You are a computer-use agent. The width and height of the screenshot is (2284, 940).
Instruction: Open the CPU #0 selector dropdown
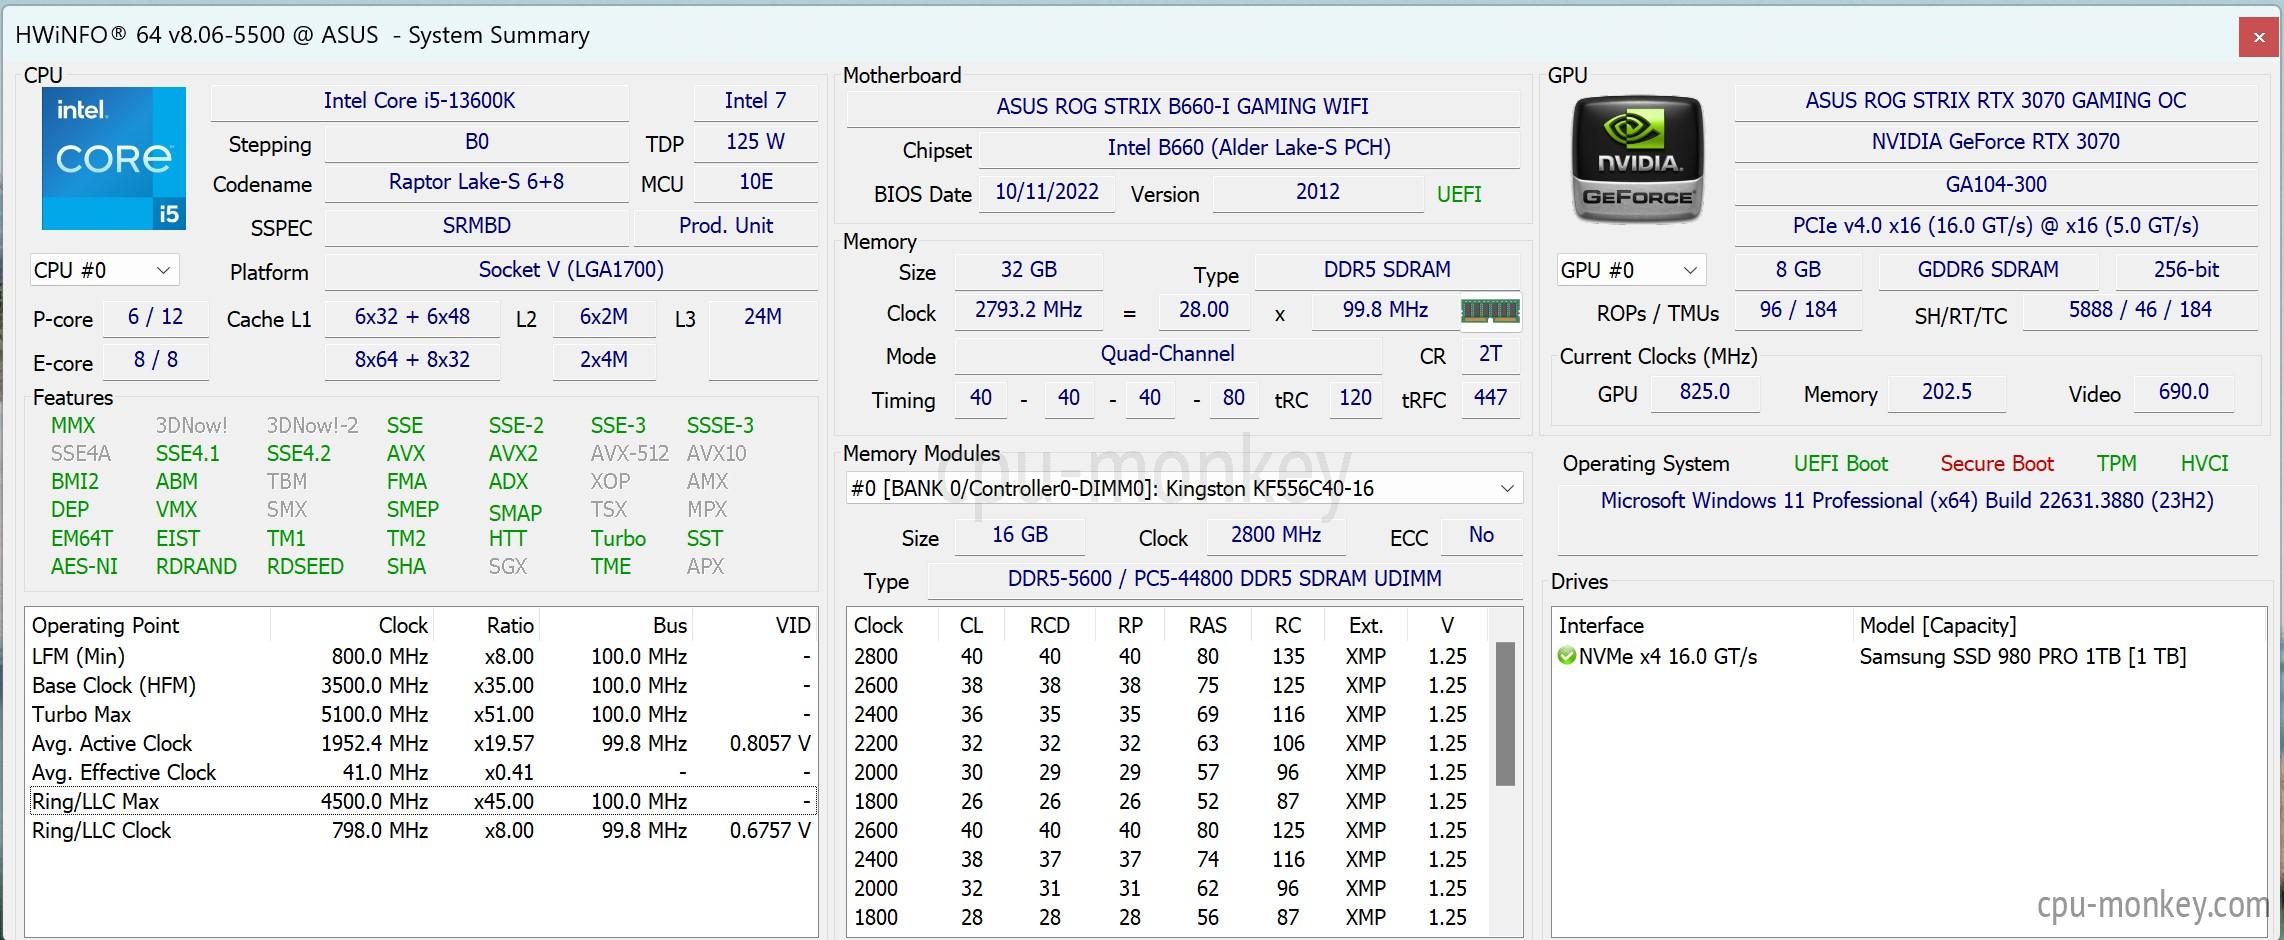coord(104,270)
